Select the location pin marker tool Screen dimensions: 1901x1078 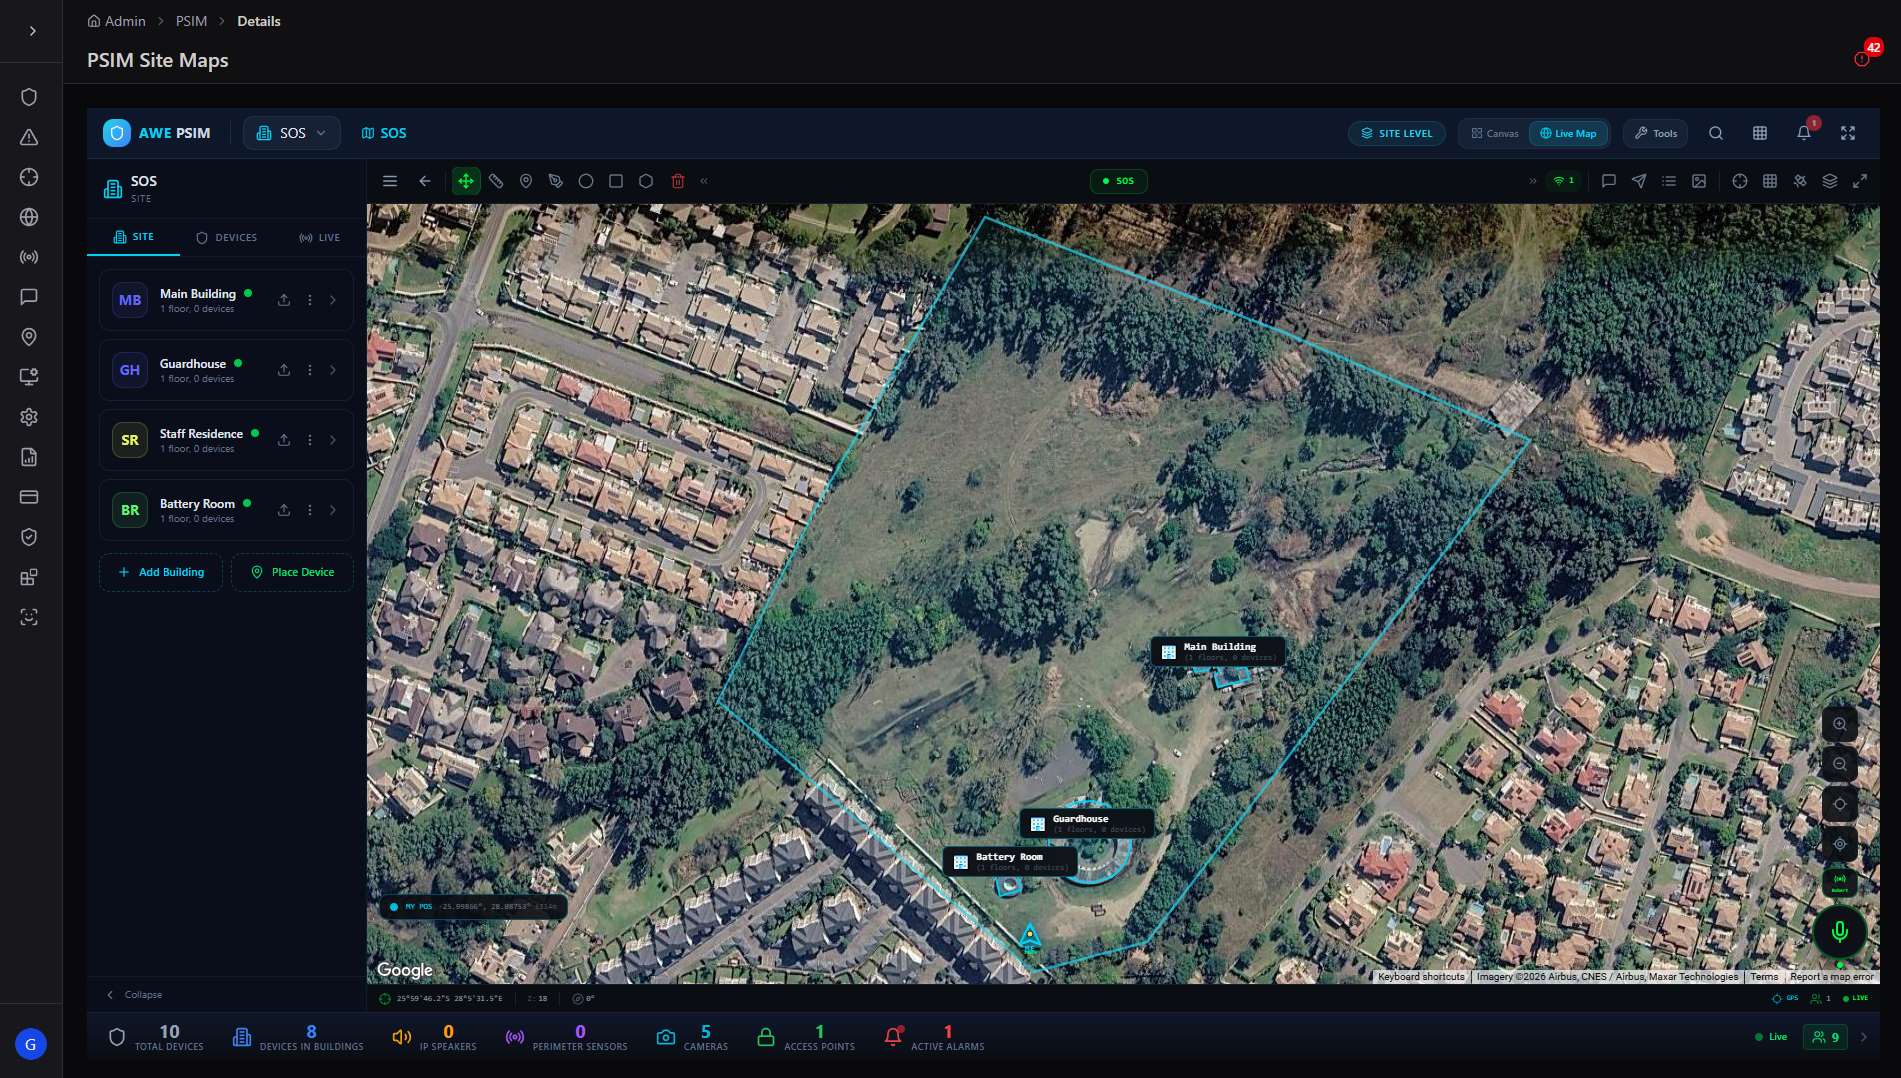526,181
